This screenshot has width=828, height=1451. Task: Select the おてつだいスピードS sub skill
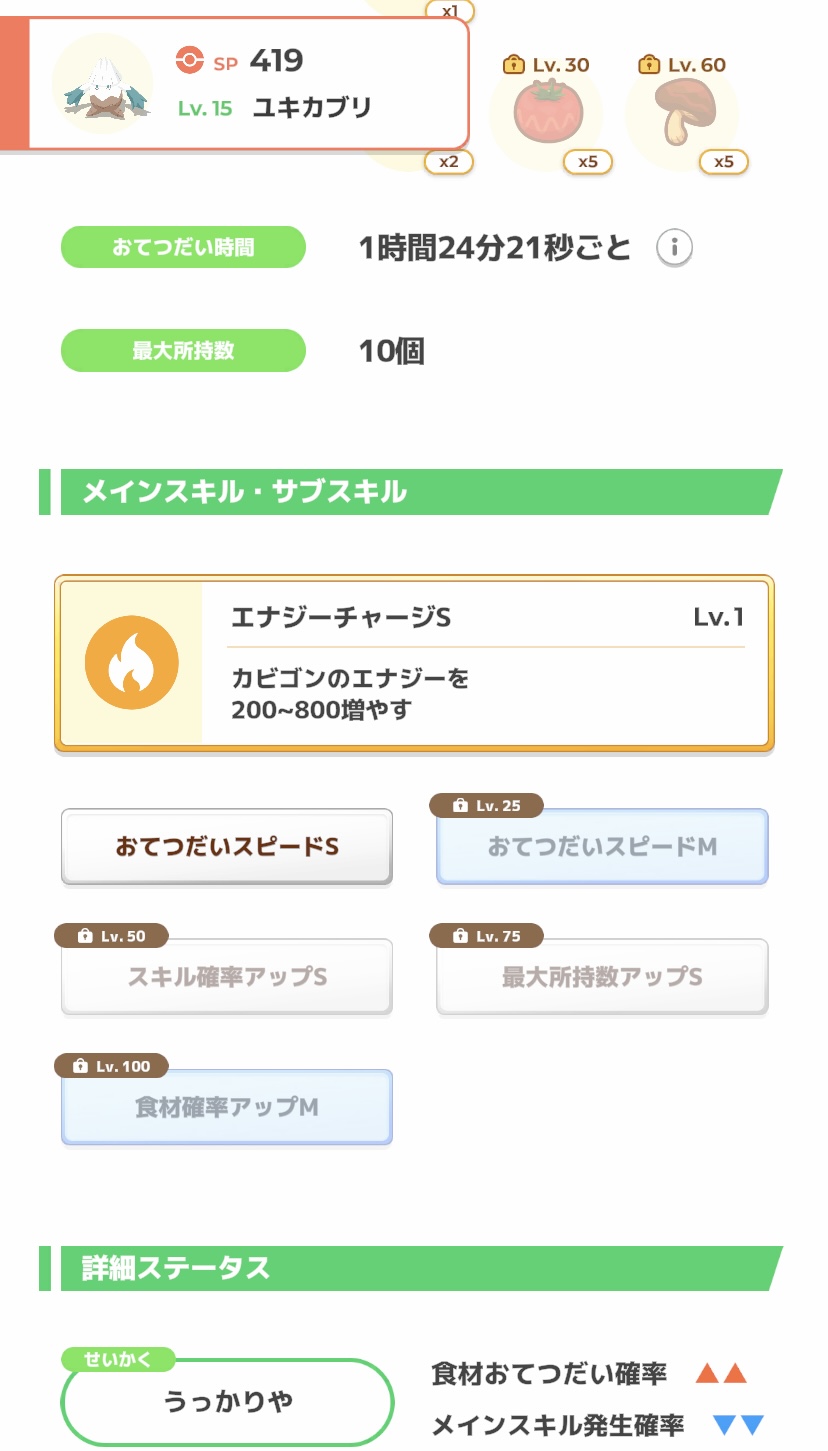click(227, 847)
